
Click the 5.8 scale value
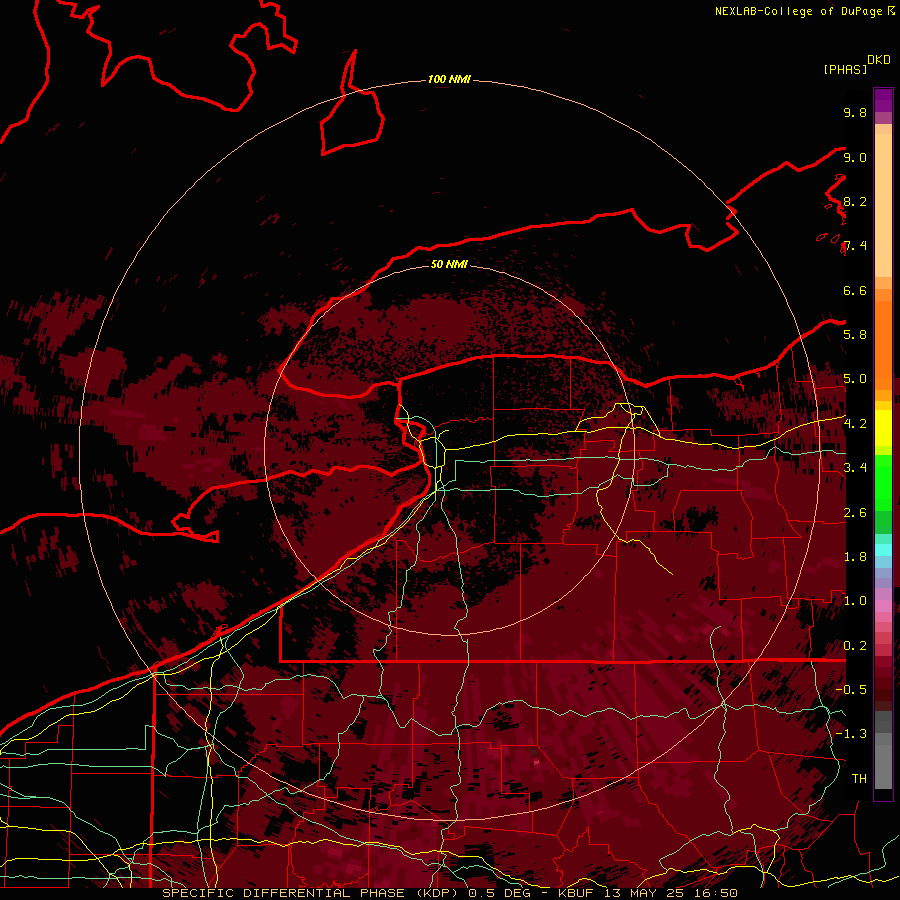coord(855,334)
